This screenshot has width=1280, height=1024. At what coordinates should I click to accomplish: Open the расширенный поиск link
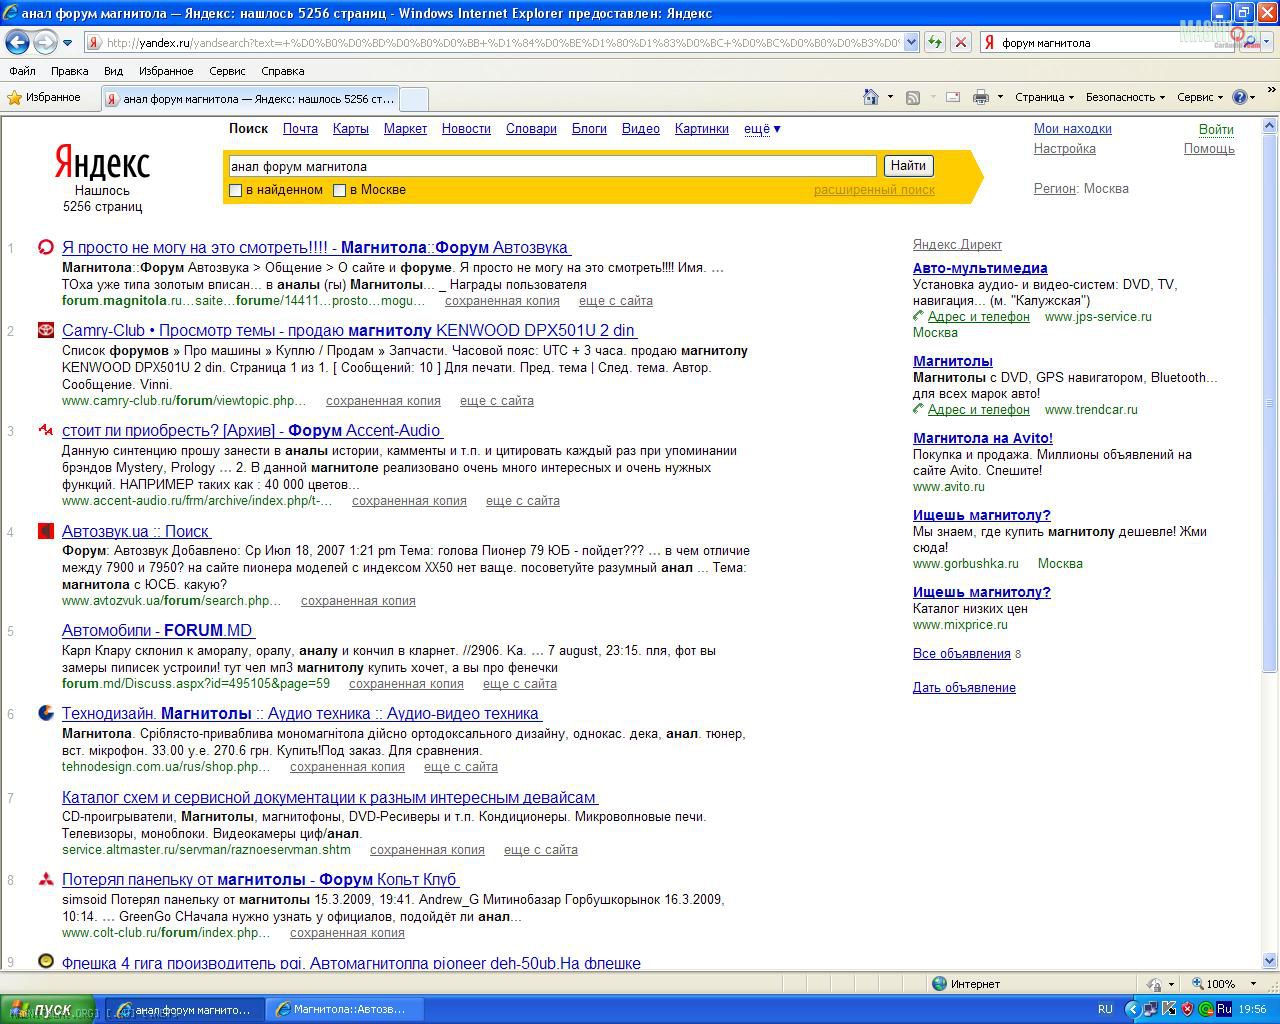point(874,190)
